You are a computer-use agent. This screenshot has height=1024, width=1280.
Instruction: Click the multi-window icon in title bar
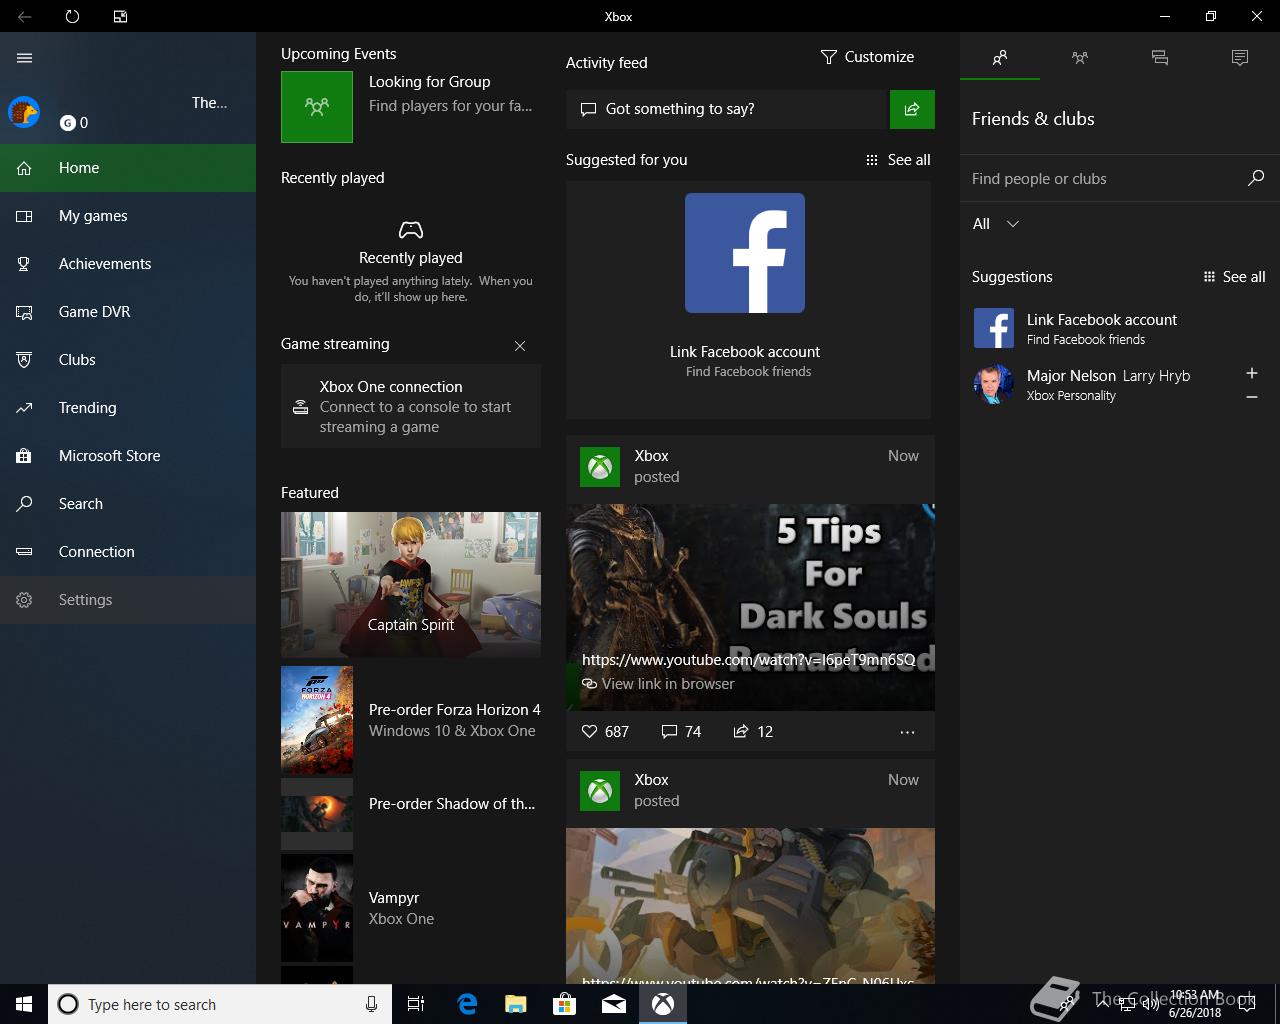tap(120, 16)
